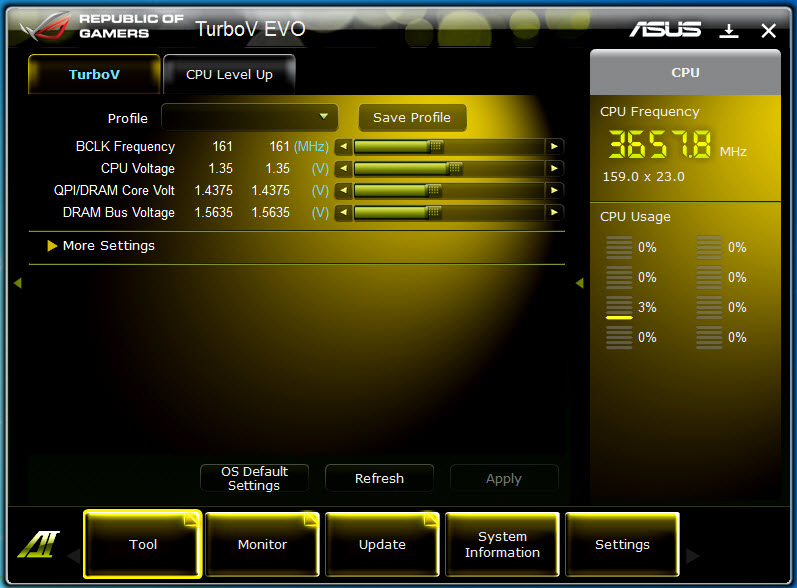Viewport: 797px width, 588px height.
Task: Decrease BCLK Frequency with left arrow
Action: tap(344, 146)
